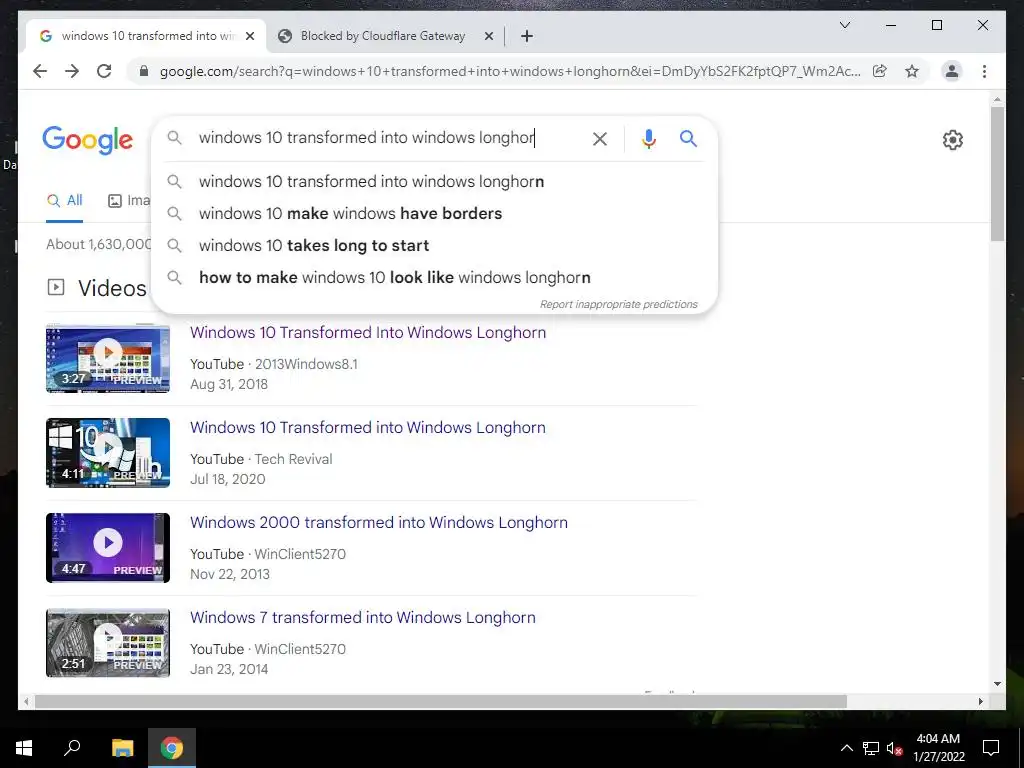Go to the Google logo homepage
The height and width of the screenshot is (768, 1024).
point(88,140)
